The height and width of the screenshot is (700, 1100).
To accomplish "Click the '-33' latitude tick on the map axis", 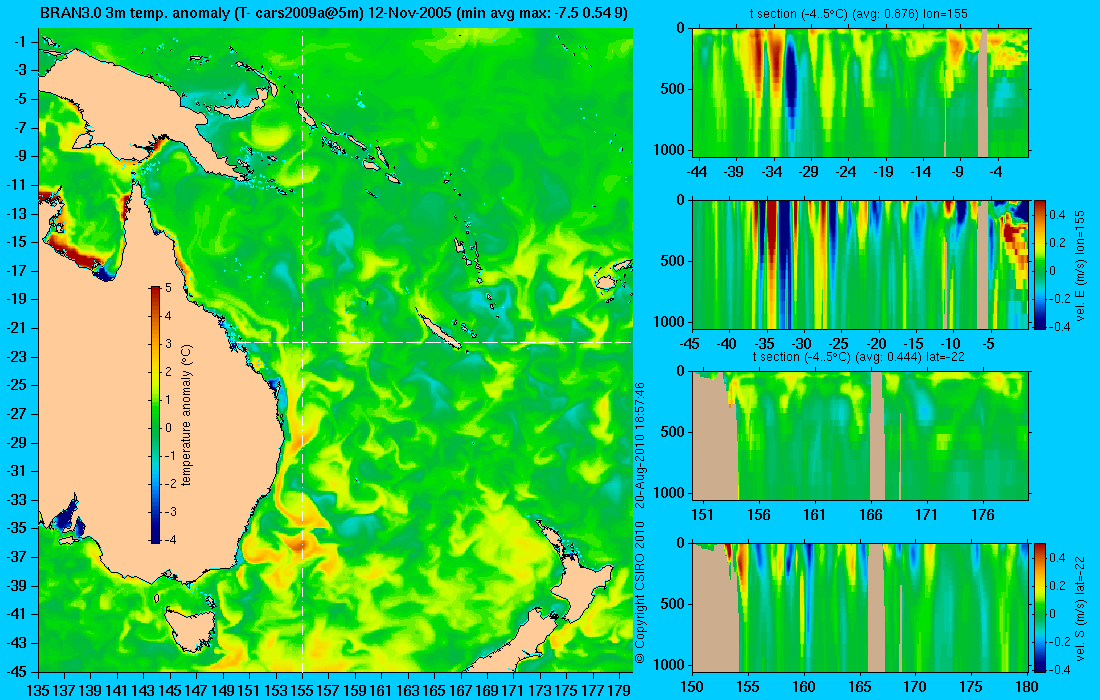I will pyautogui.click(x=16, y=499).
